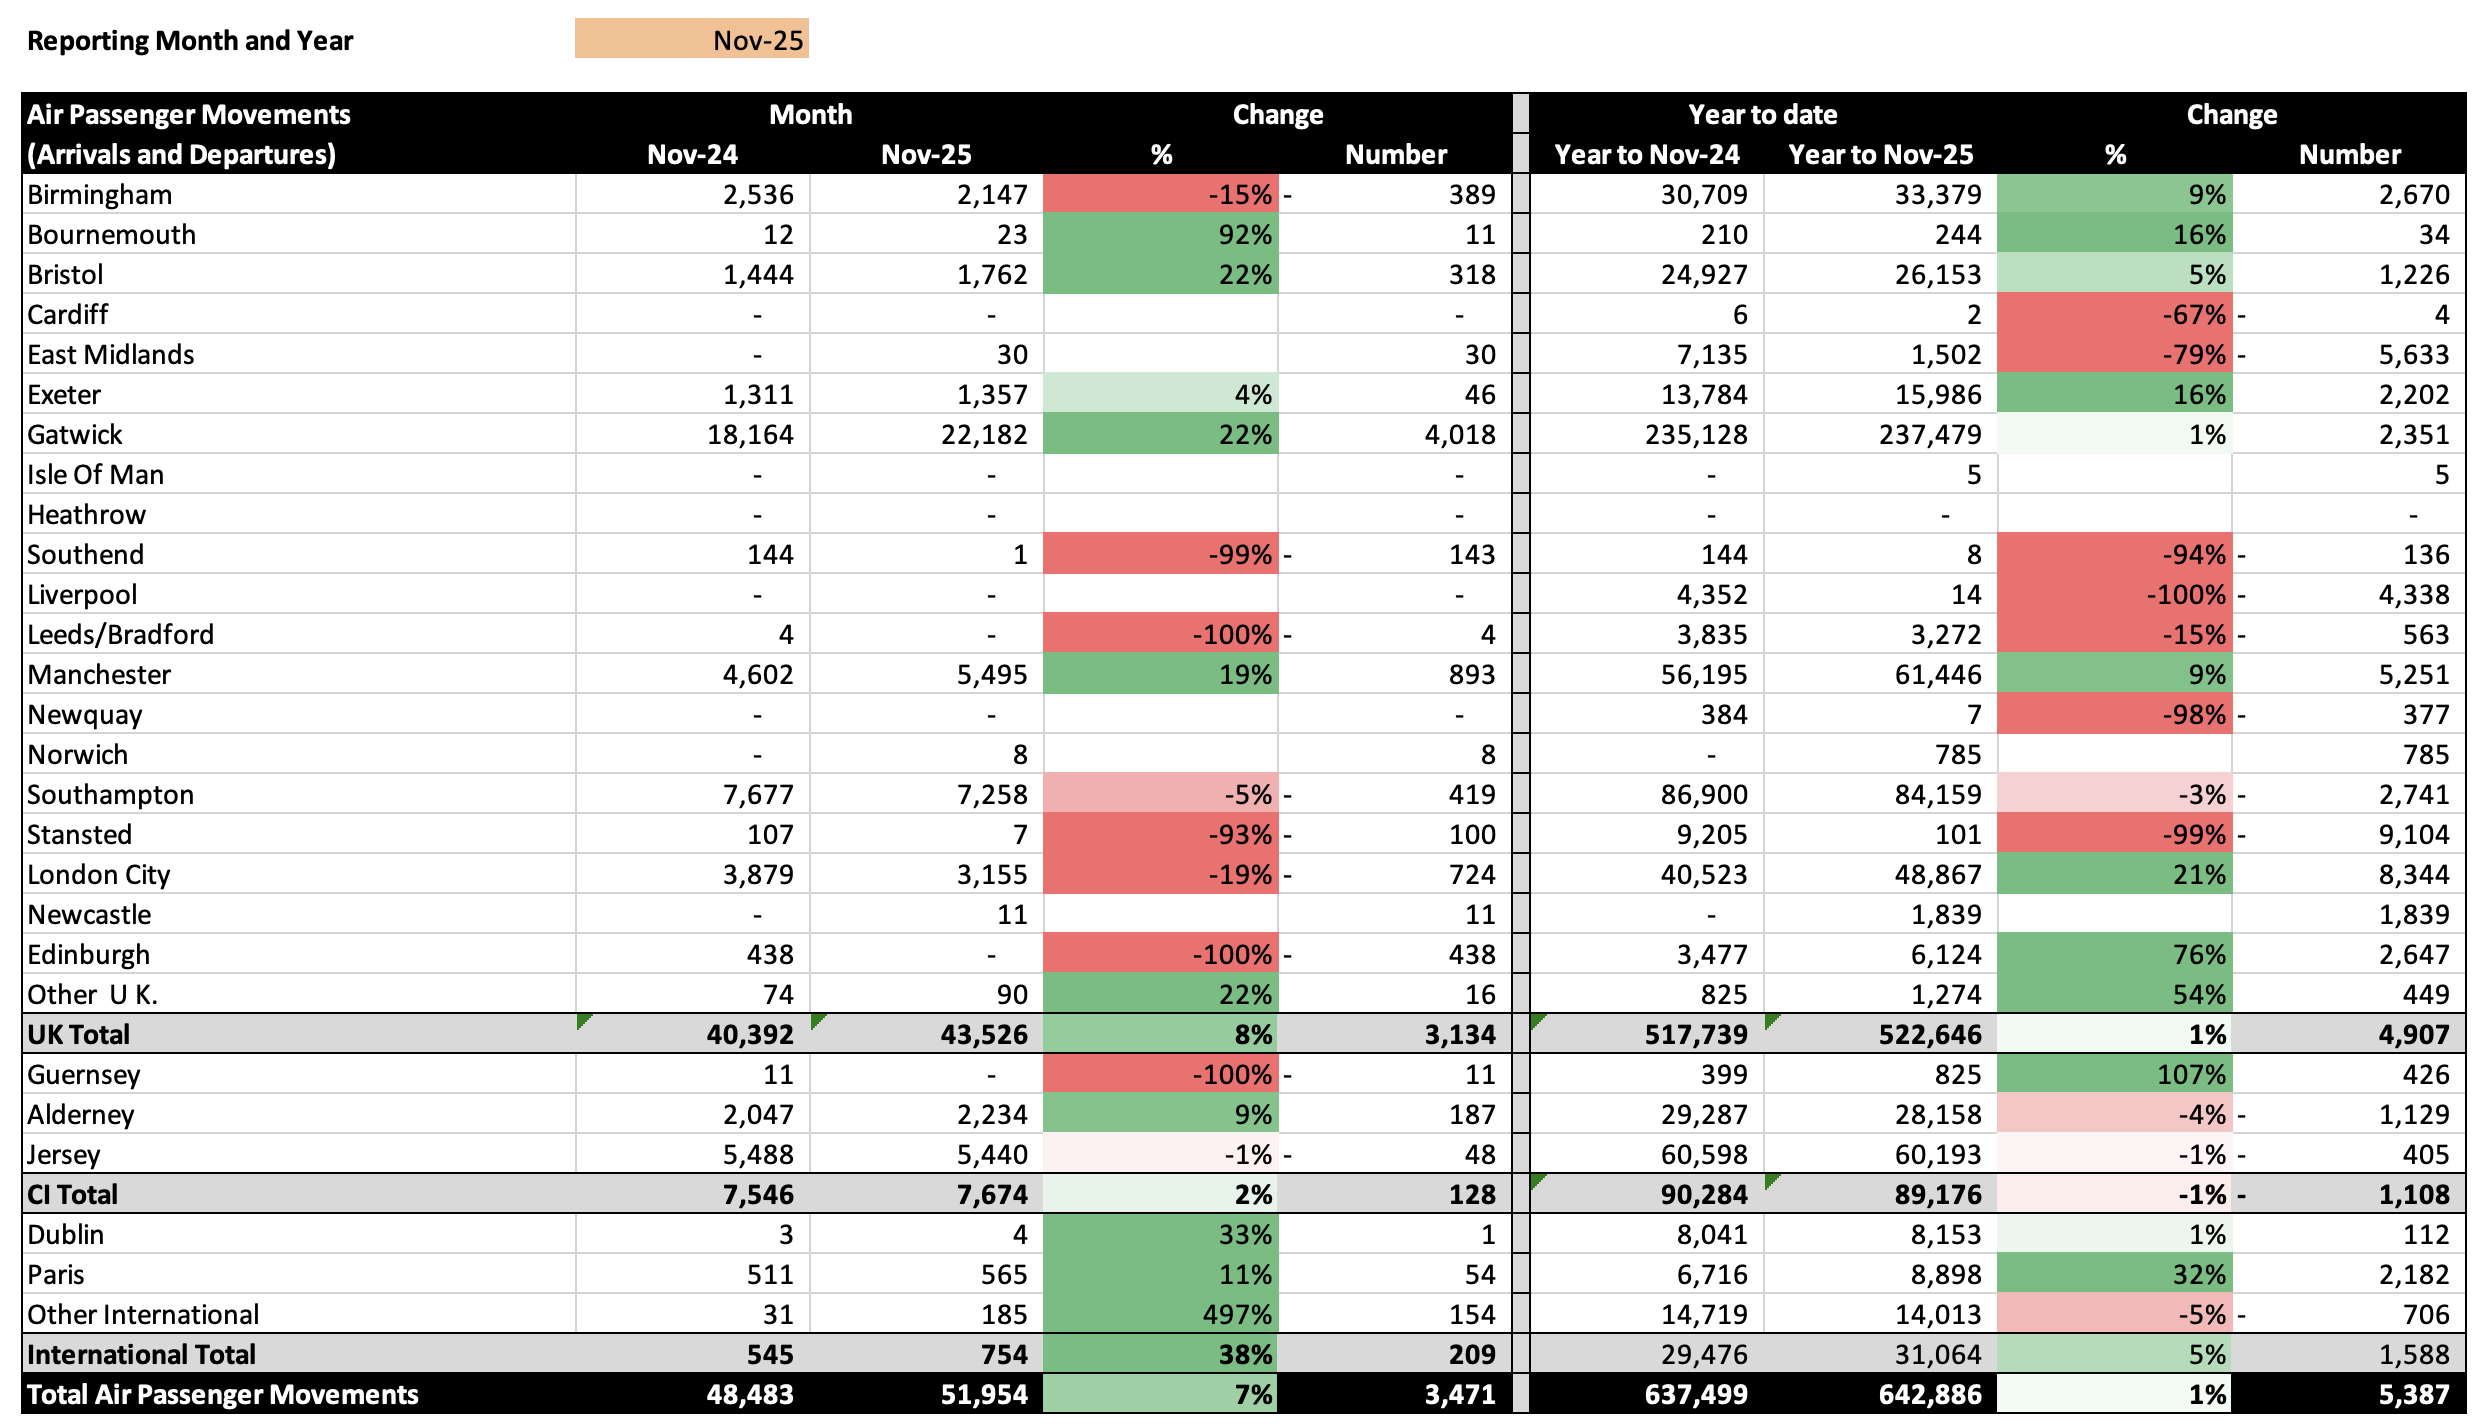Viewport: 2489px width, 1427px height.
Task: Click green triangle on UK Total Year to Nov-24
Action: 1537,1020
